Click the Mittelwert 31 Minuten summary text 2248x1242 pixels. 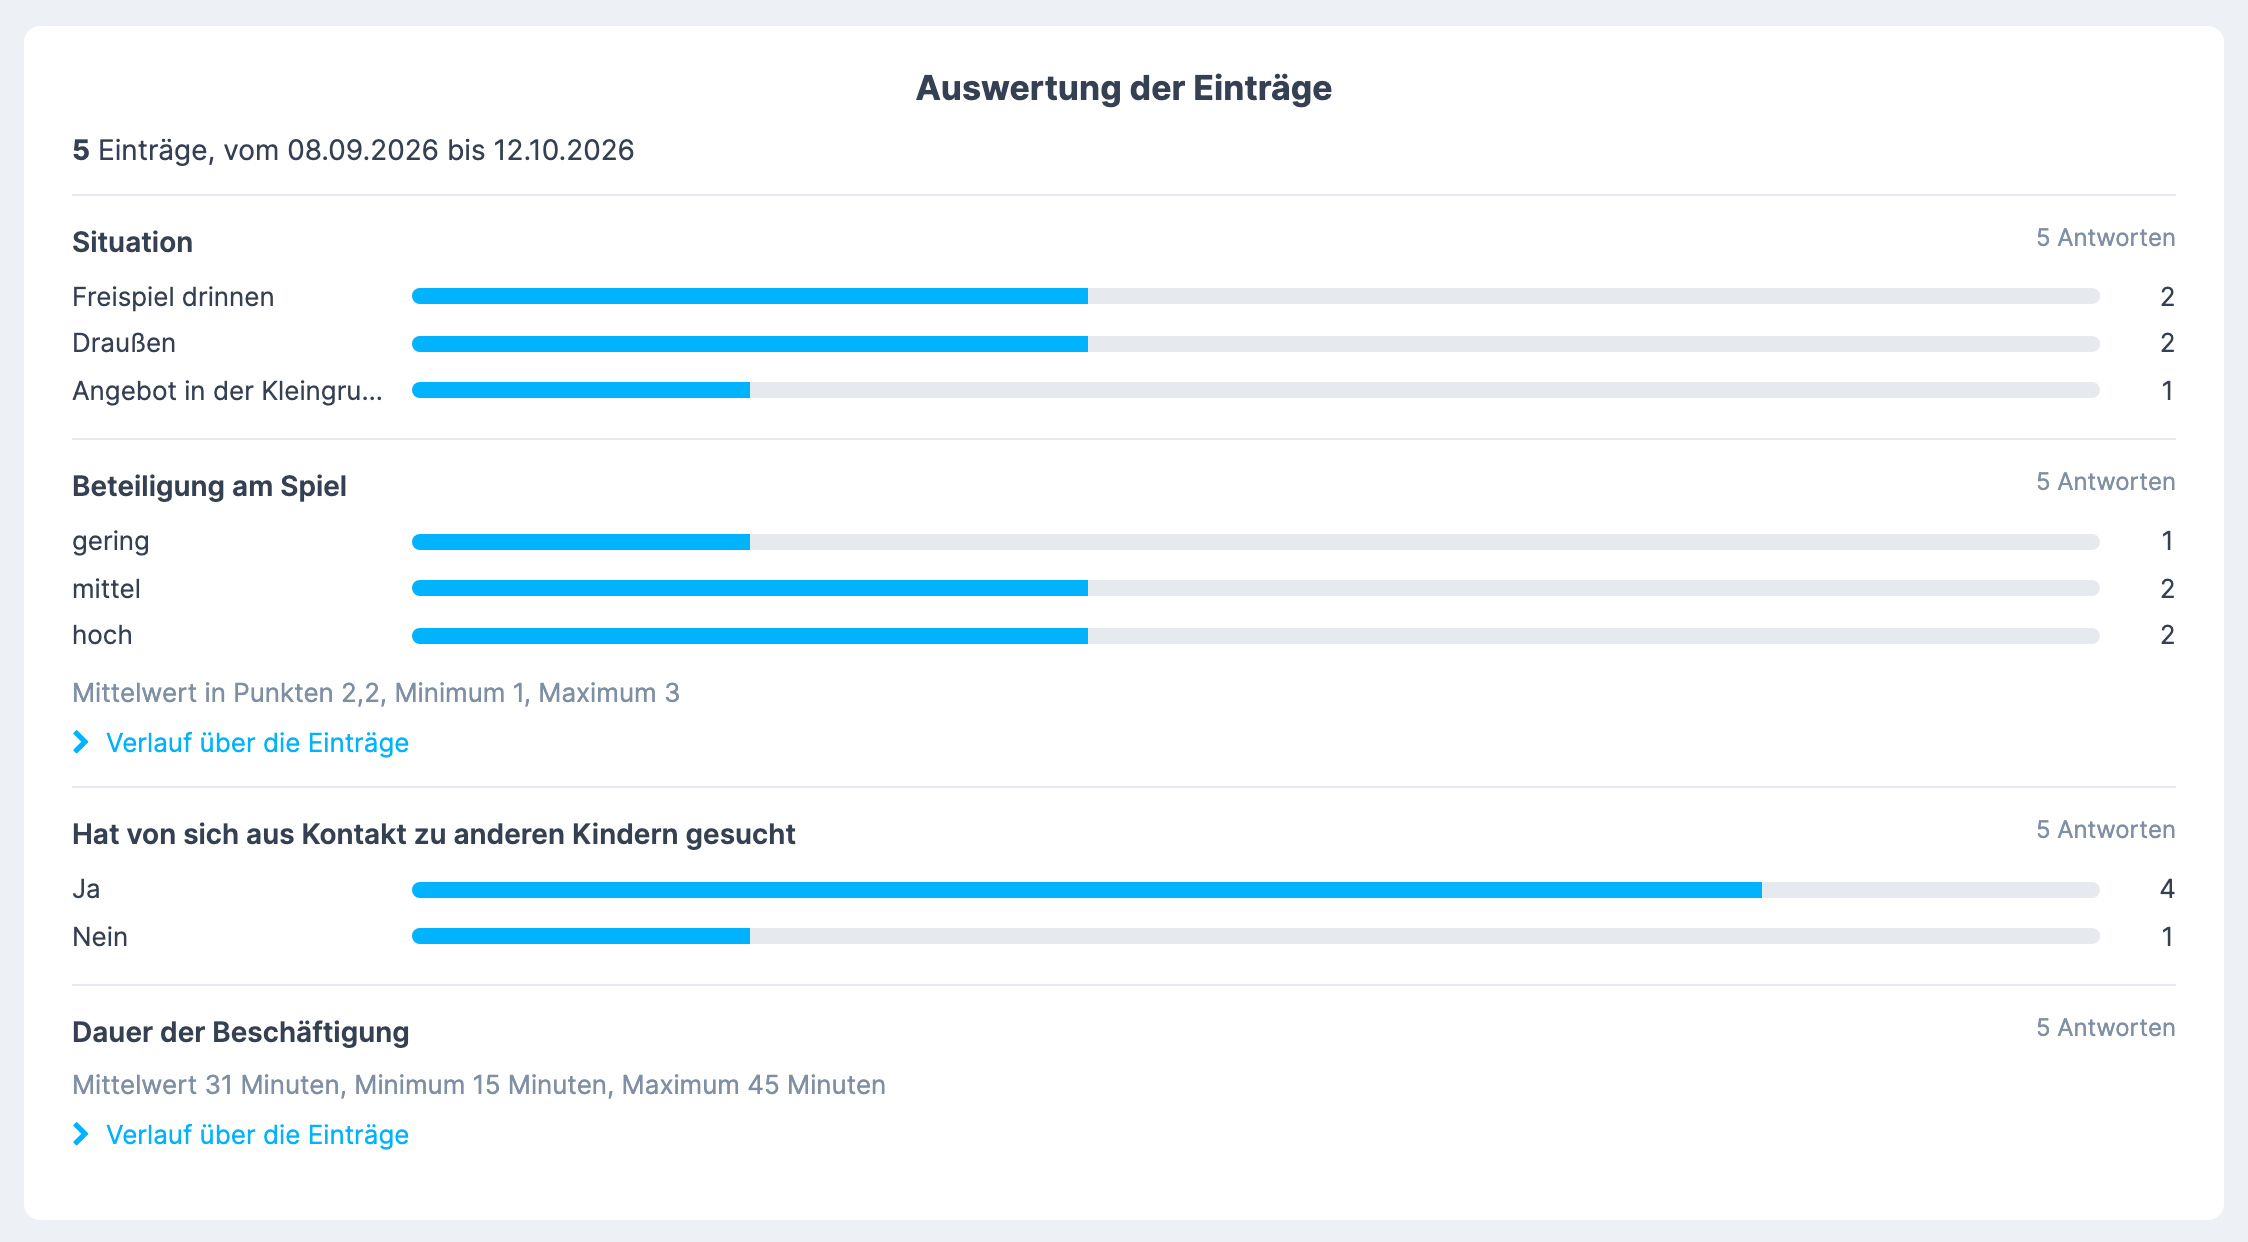click(479, 1085)
